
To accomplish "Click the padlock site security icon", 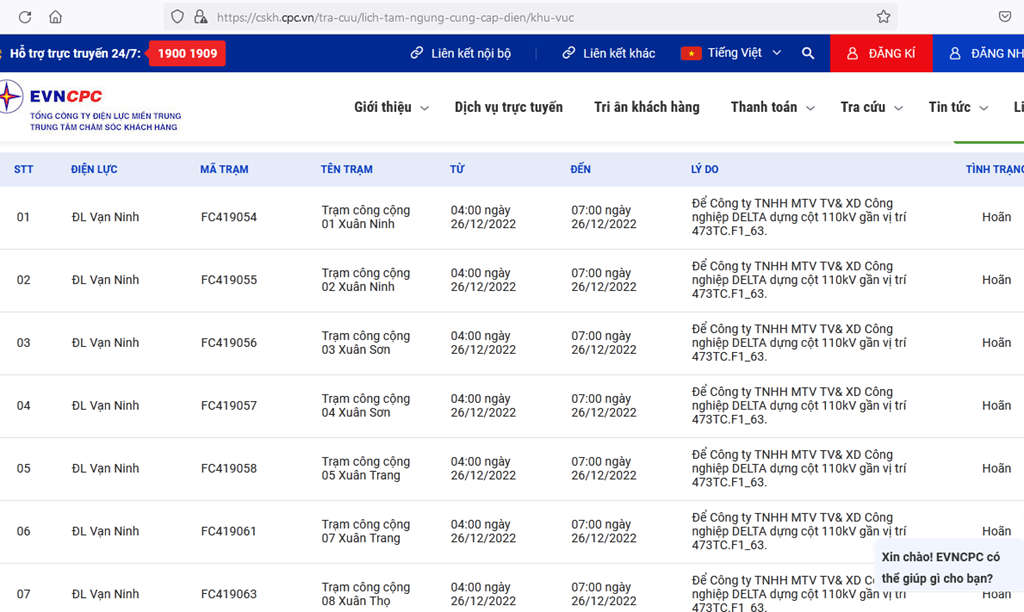I will coord(200,17).
